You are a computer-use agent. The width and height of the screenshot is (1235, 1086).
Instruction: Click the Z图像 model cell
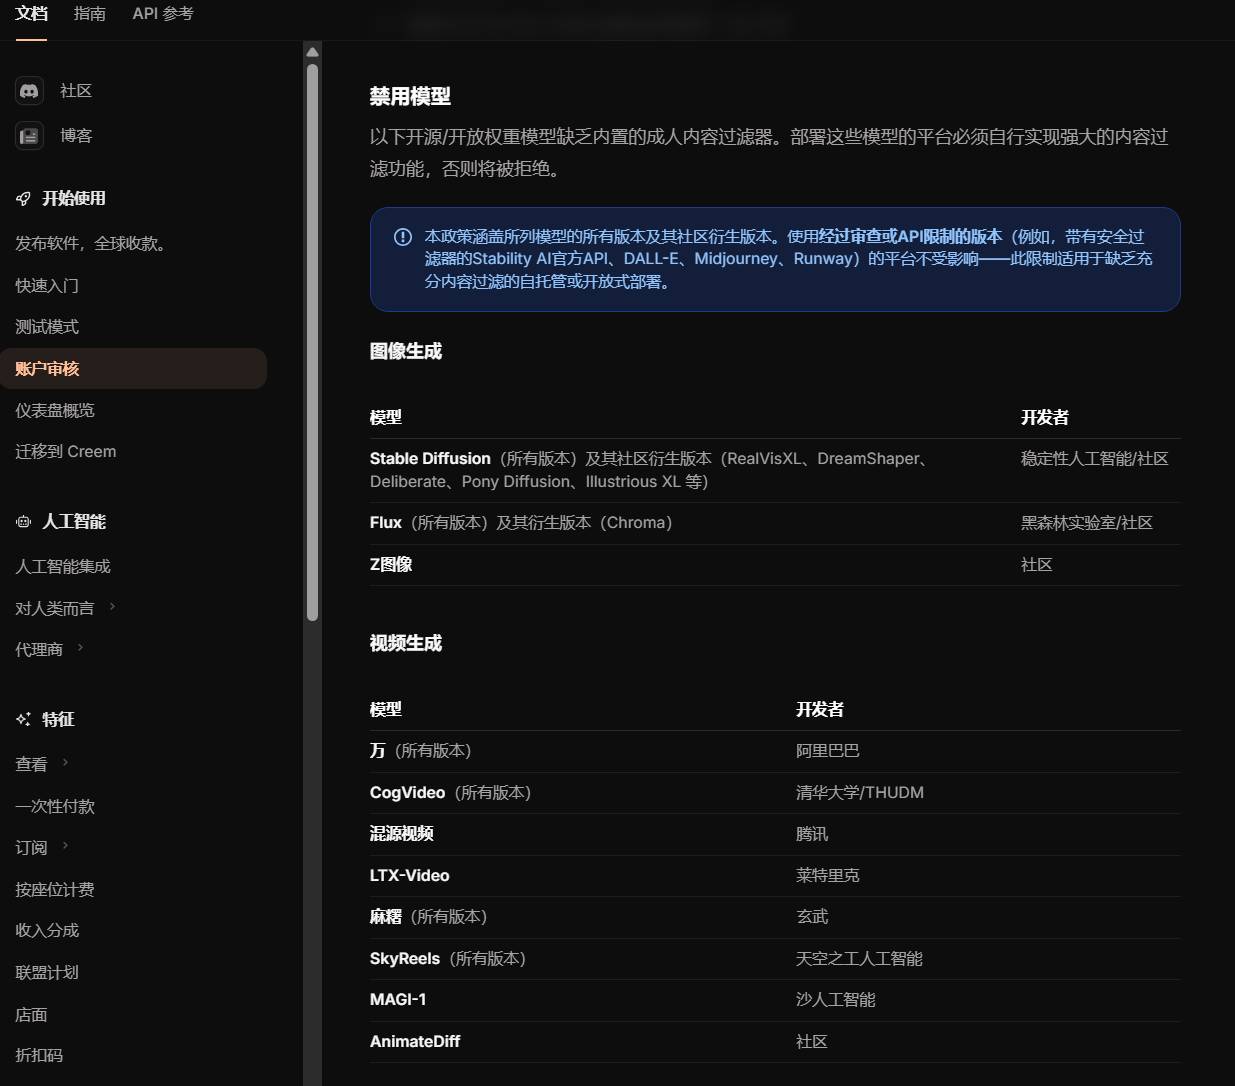point(391,564)
